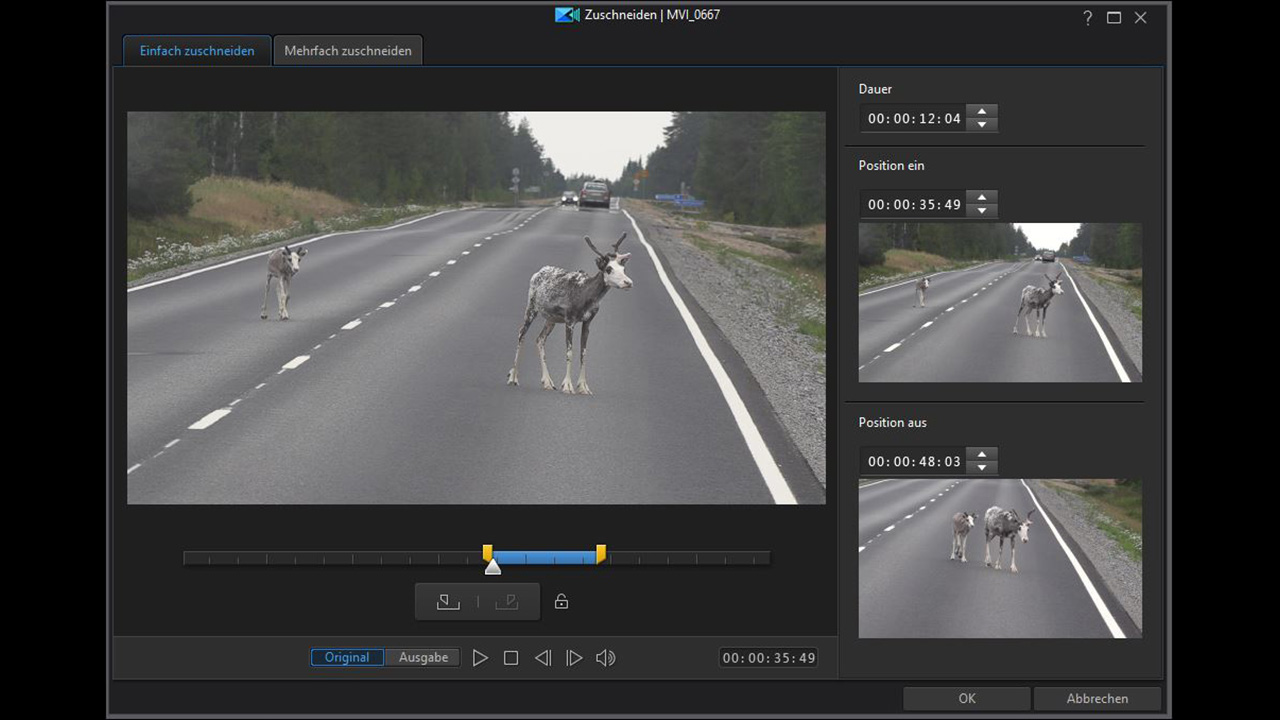Image resolution: width=1280 pixels, height=720 pixels.
Task: Click the Mark In icon button
Action: coord(448,601)
